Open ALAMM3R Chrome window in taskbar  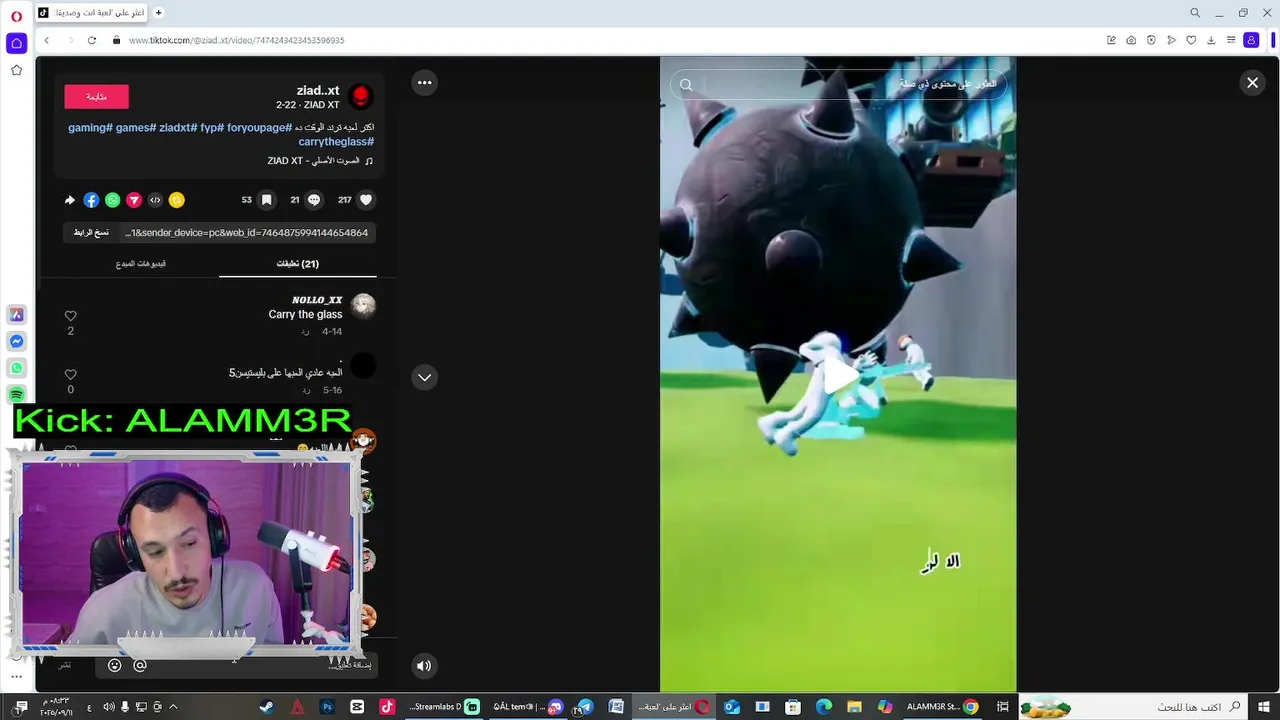(x=943, y=707)
